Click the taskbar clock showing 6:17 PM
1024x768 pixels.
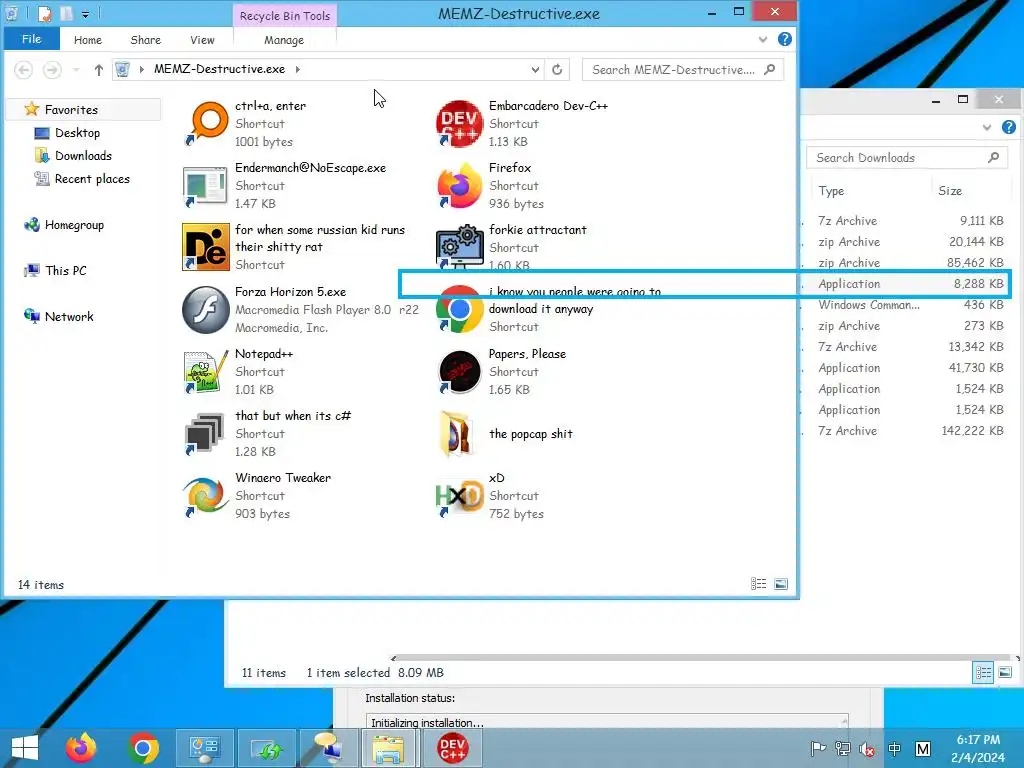click(x=978, y=748)
